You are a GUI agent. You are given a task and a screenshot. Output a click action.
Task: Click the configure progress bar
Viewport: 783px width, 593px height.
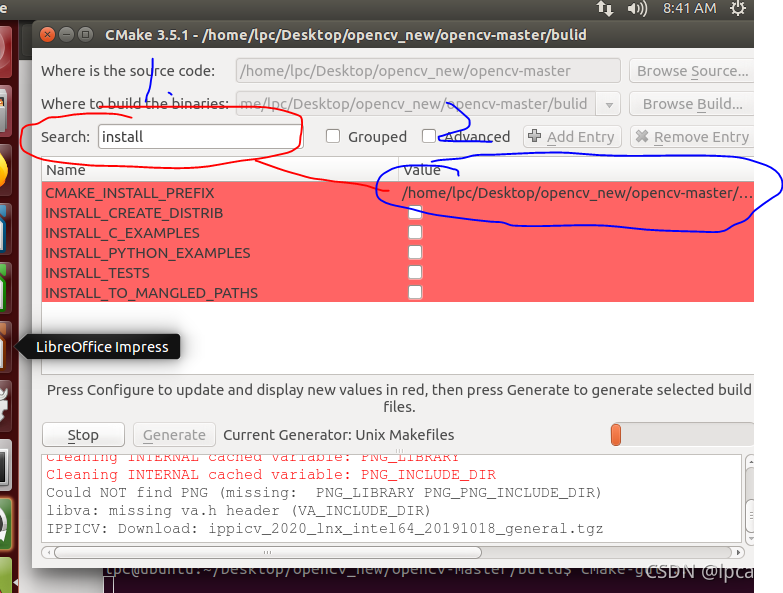tap(682, 434)
